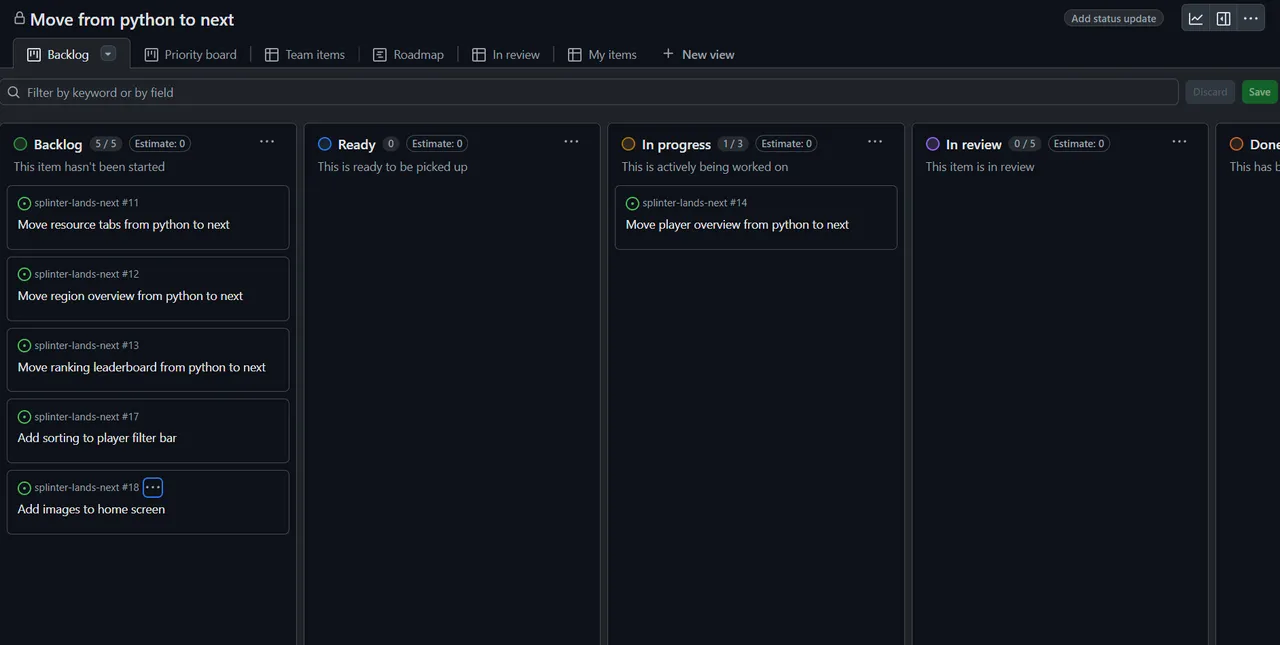Open the Insights chart icon

[1196, 18]
